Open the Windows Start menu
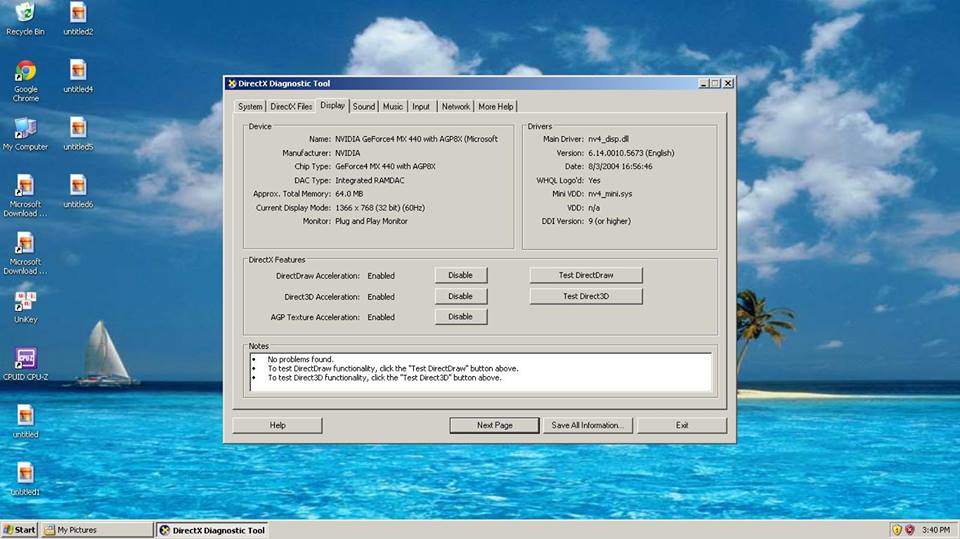960x539 pixels. [x=19, y=530]
